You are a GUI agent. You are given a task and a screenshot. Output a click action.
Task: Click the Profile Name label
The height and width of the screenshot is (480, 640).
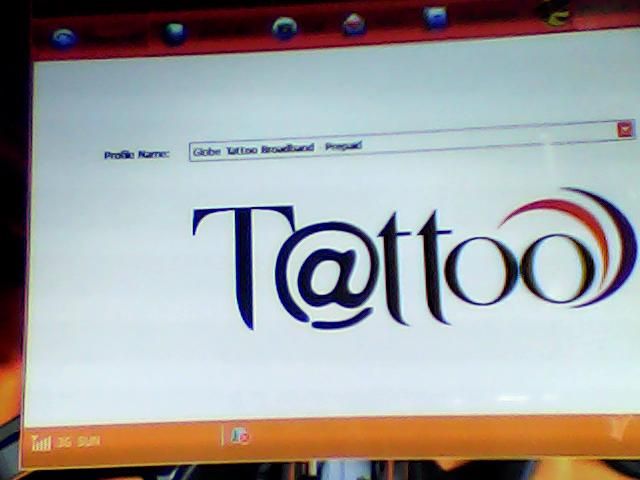click(x=137, y=154)
